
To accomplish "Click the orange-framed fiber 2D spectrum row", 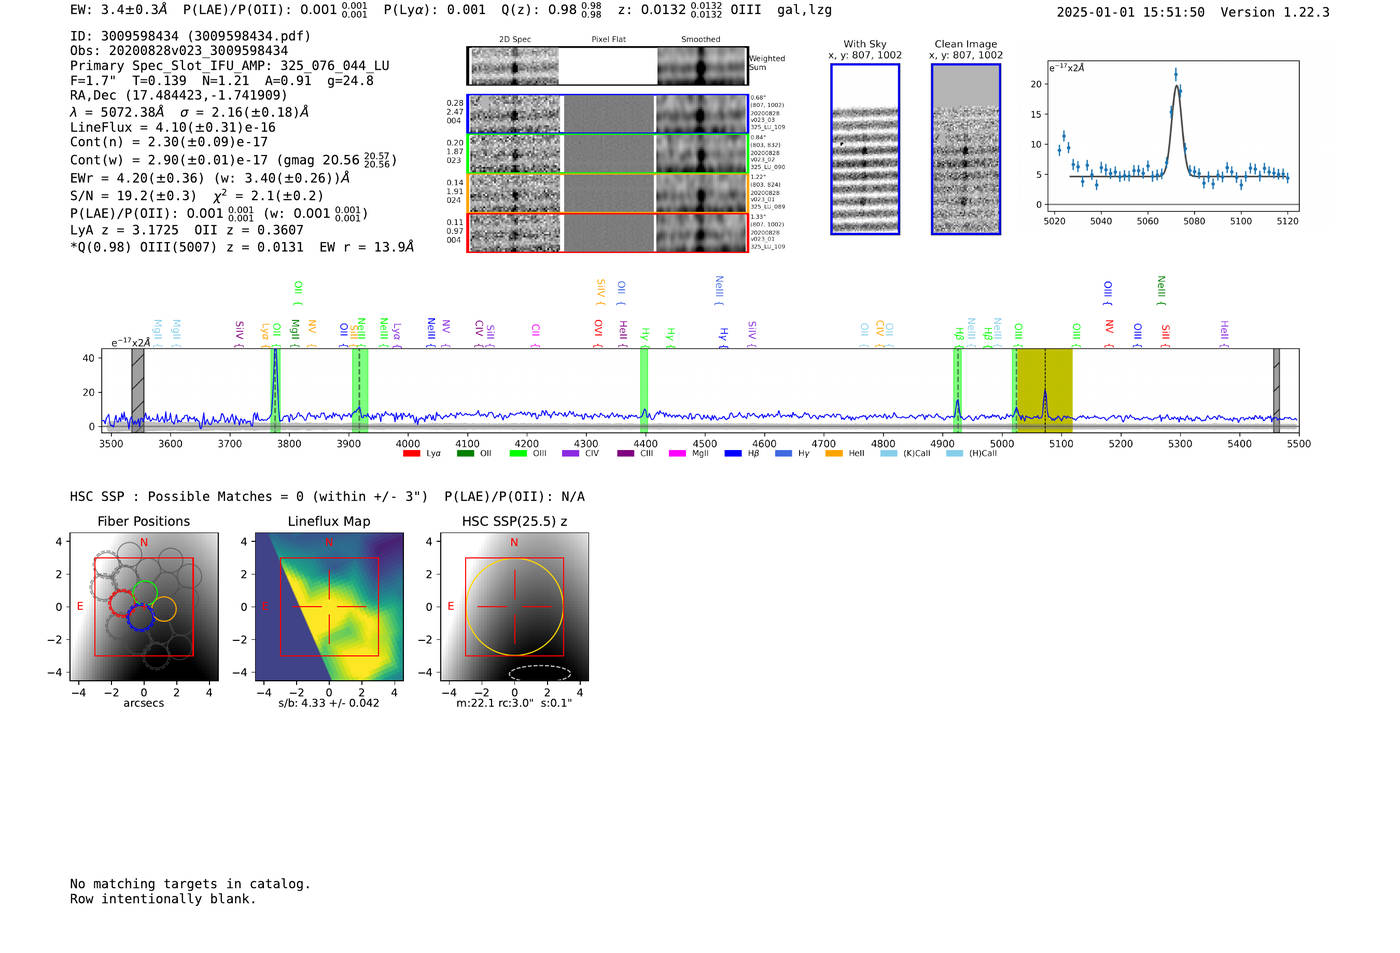I will [x=608, y=193].
